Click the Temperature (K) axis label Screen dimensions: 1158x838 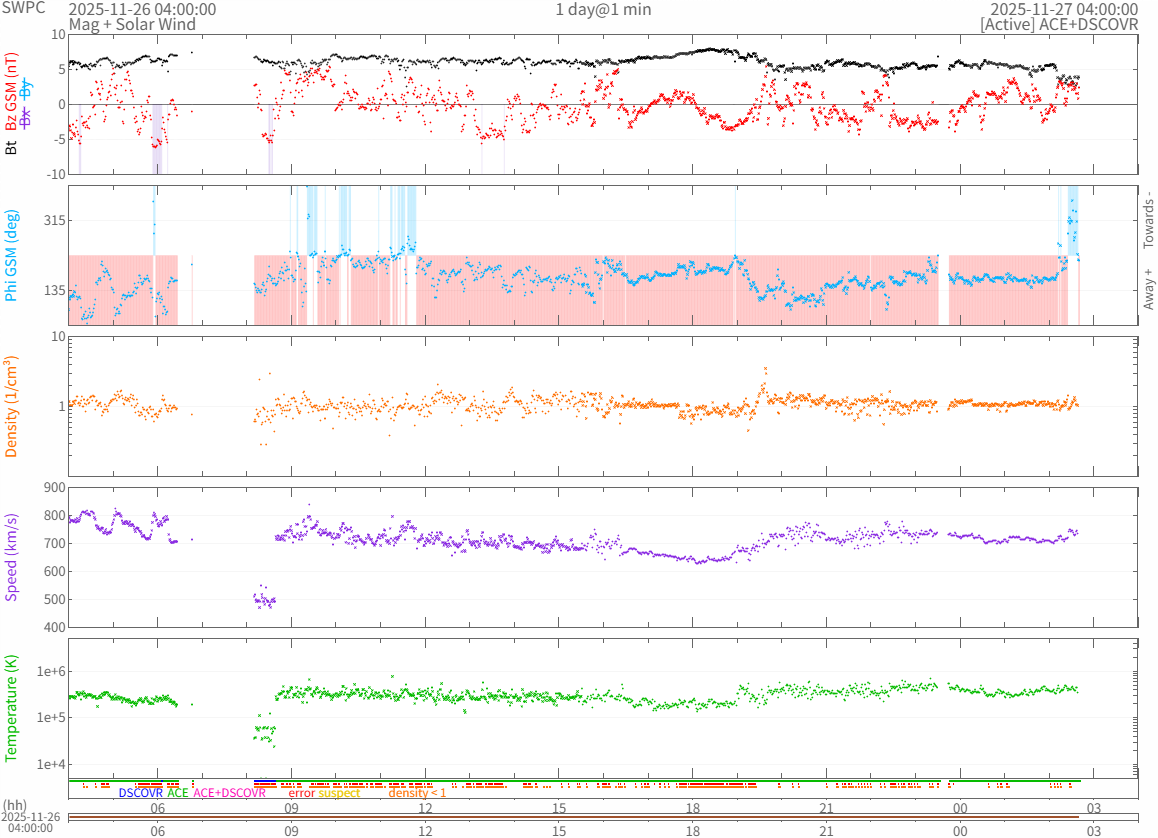(x=12, y=705)
